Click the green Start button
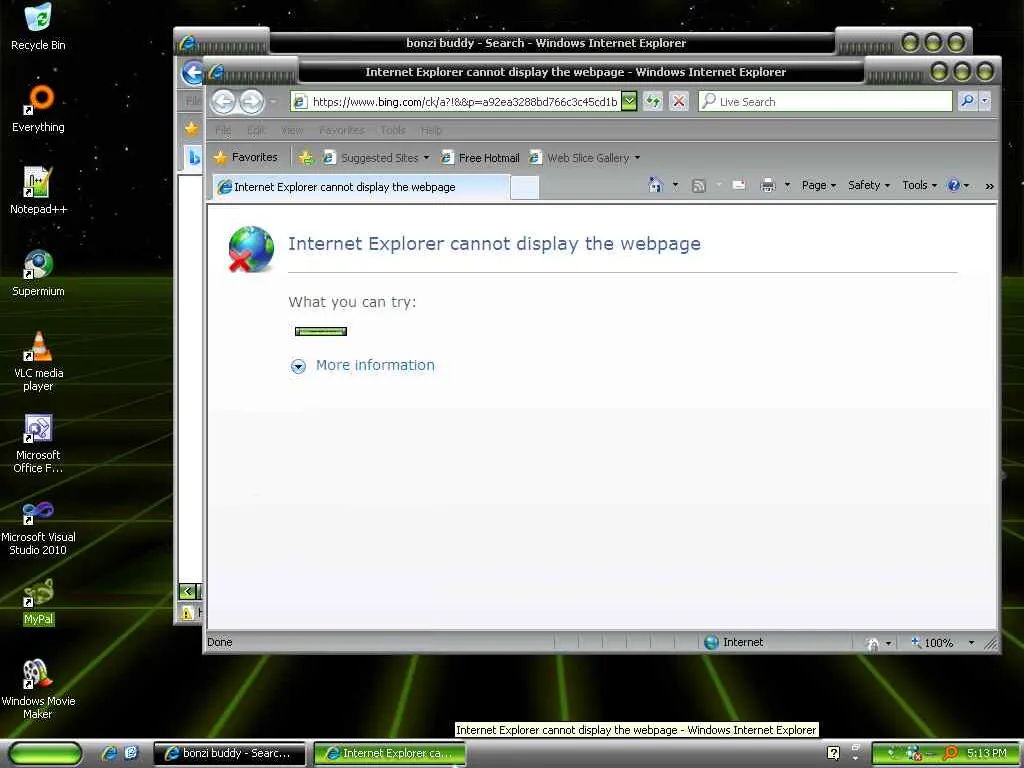The image size is (1024, 768). pyautogui.click(x=46, y=754)
